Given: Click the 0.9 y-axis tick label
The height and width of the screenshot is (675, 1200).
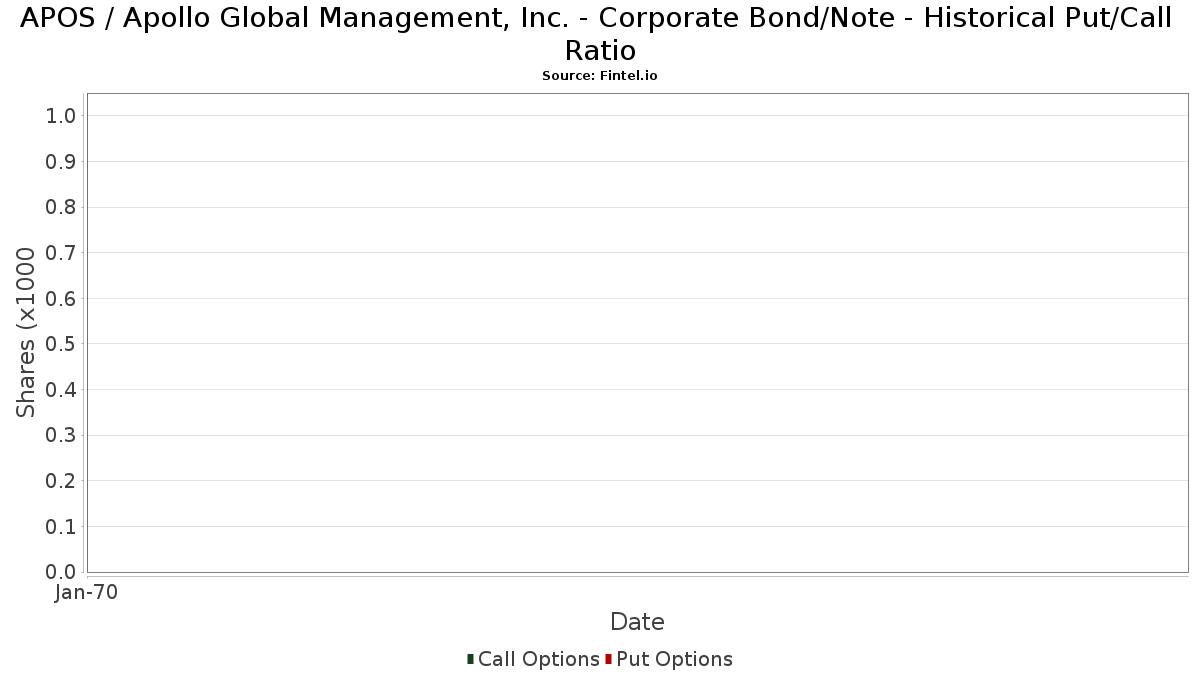Looking at the screenshot, I should click(x=61, y=162).
